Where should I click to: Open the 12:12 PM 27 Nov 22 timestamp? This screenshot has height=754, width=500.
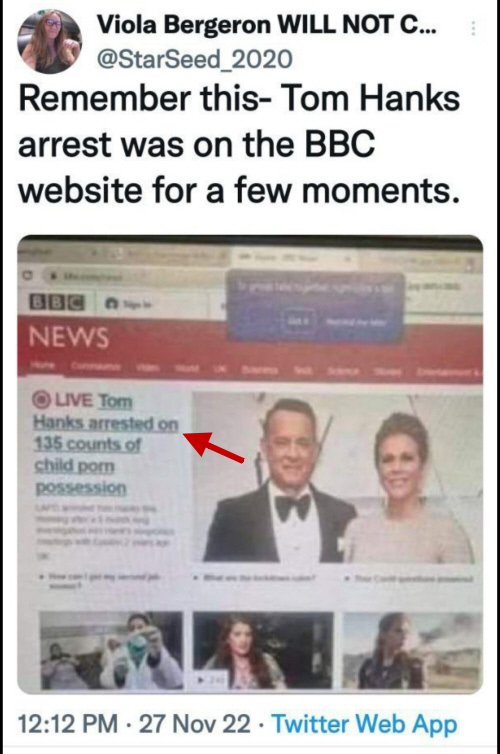click(x=134, y=724)
